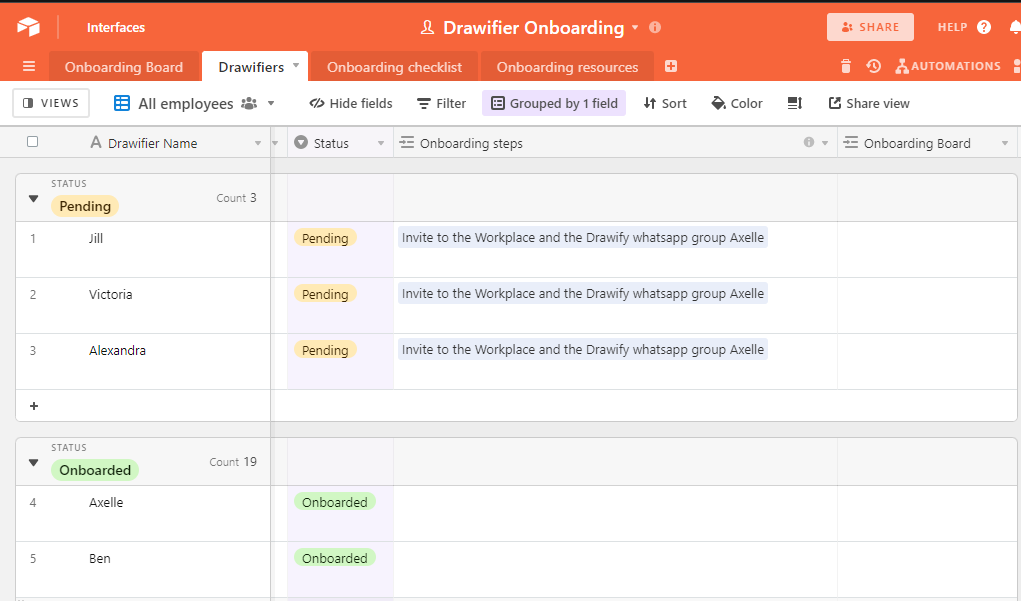Open Onboarding steps column dropdown arrow

[x=825, y=143]
